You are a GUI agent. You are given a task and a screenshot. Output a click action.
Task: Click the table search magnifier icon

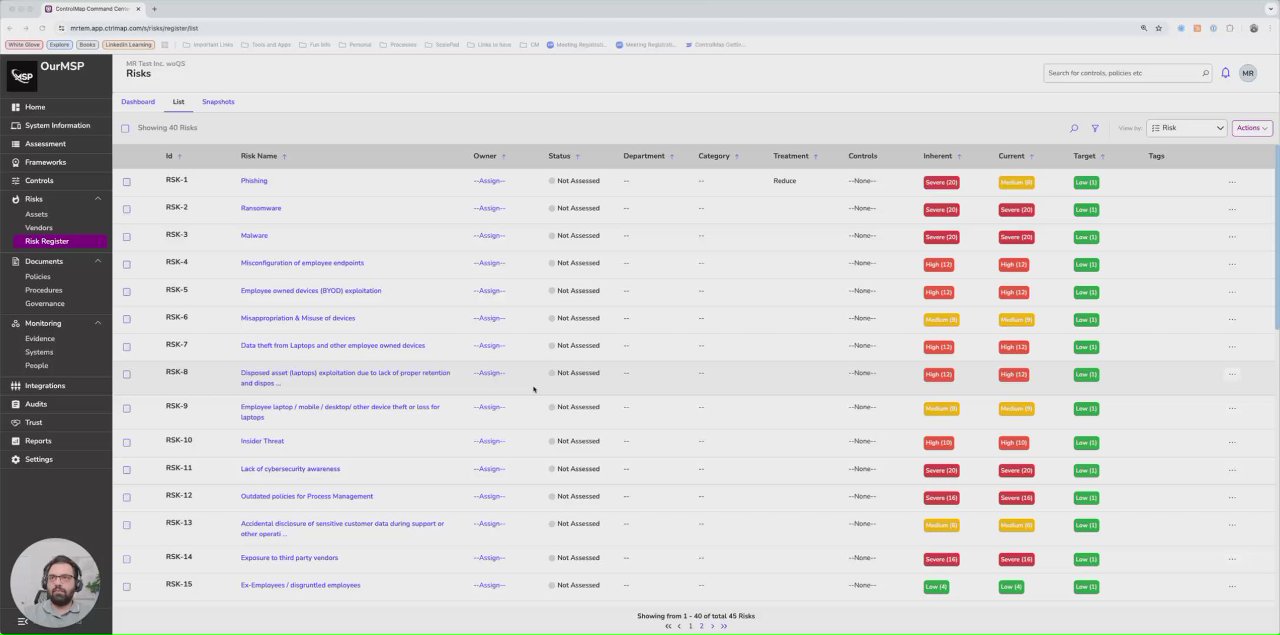(x=1074, y=128)
